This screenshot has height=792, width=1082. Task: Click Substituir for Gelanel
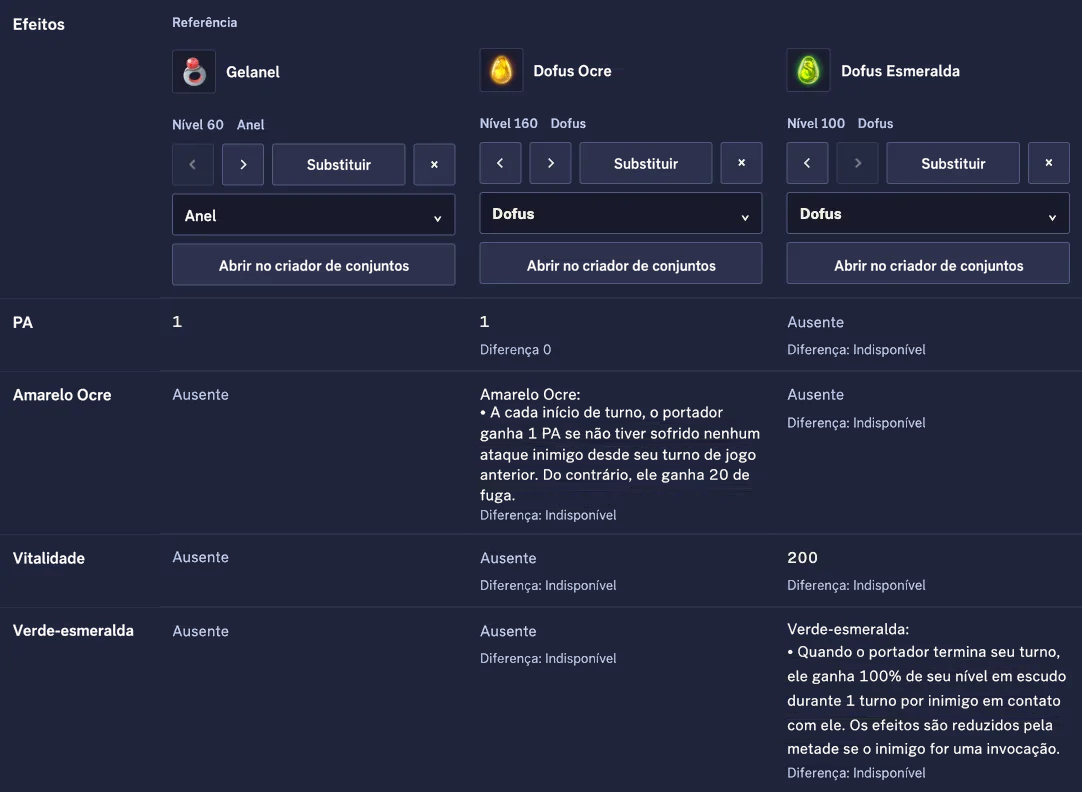(x=339, y=164)
